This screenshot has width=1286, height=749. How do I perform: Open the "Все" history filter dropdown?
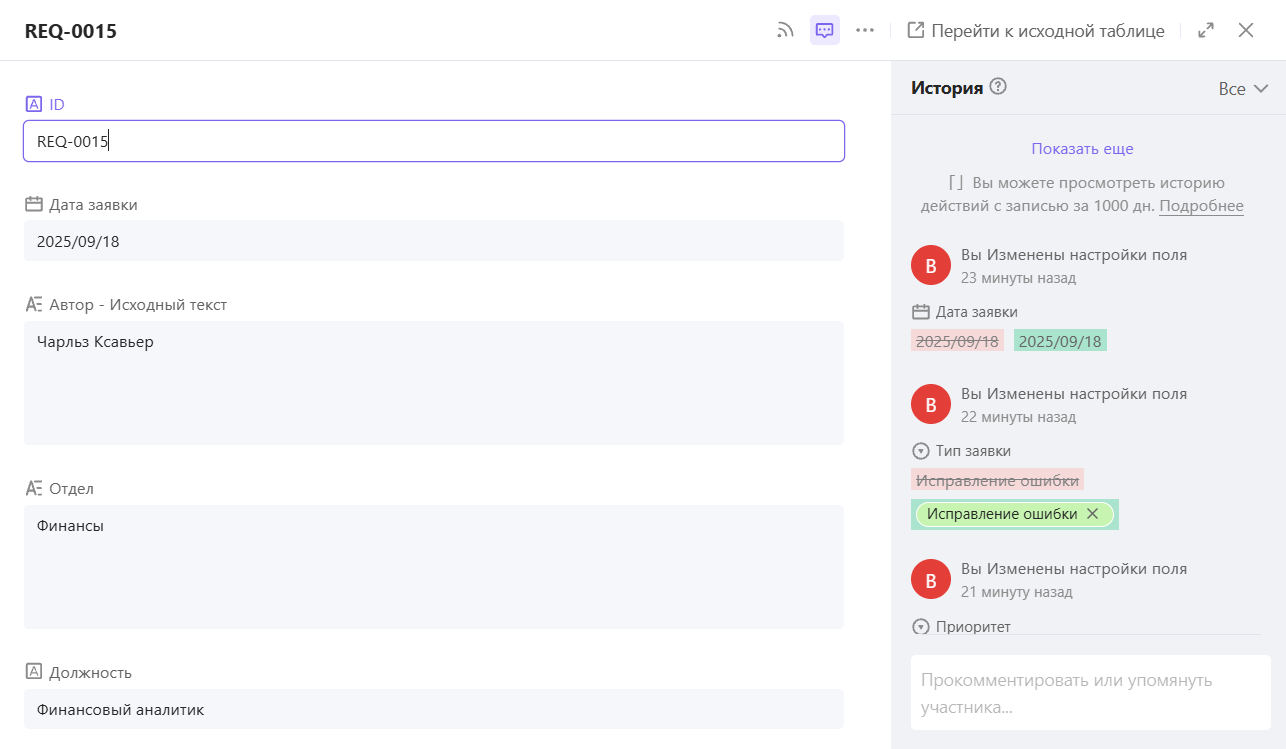(x=1243, y=89)
